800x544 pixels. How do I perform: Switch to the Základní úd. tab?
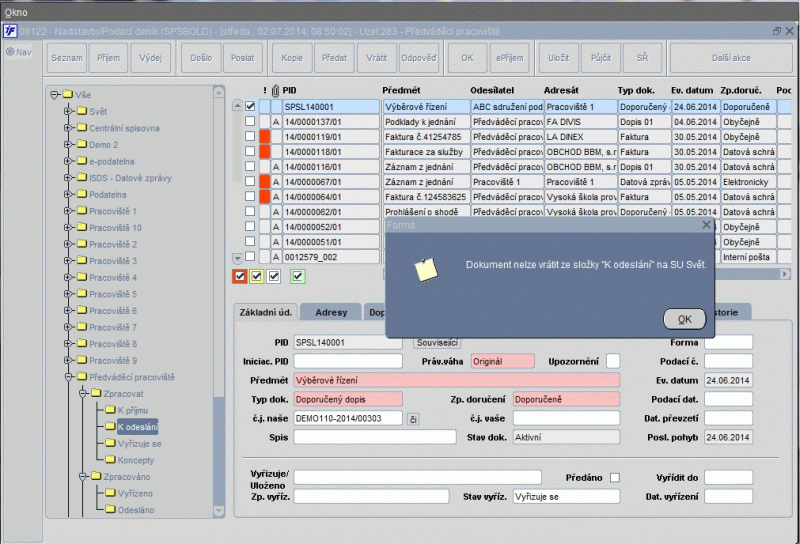tap(266, 312)
